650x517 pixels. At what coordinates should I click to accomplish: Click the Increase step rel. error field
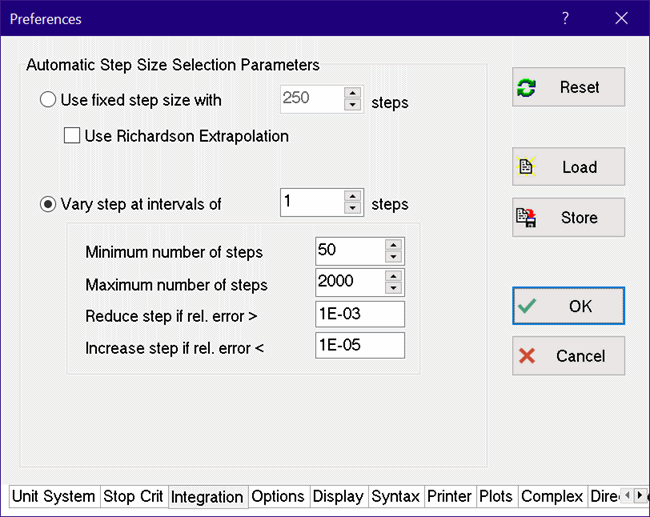pos(359,347)
